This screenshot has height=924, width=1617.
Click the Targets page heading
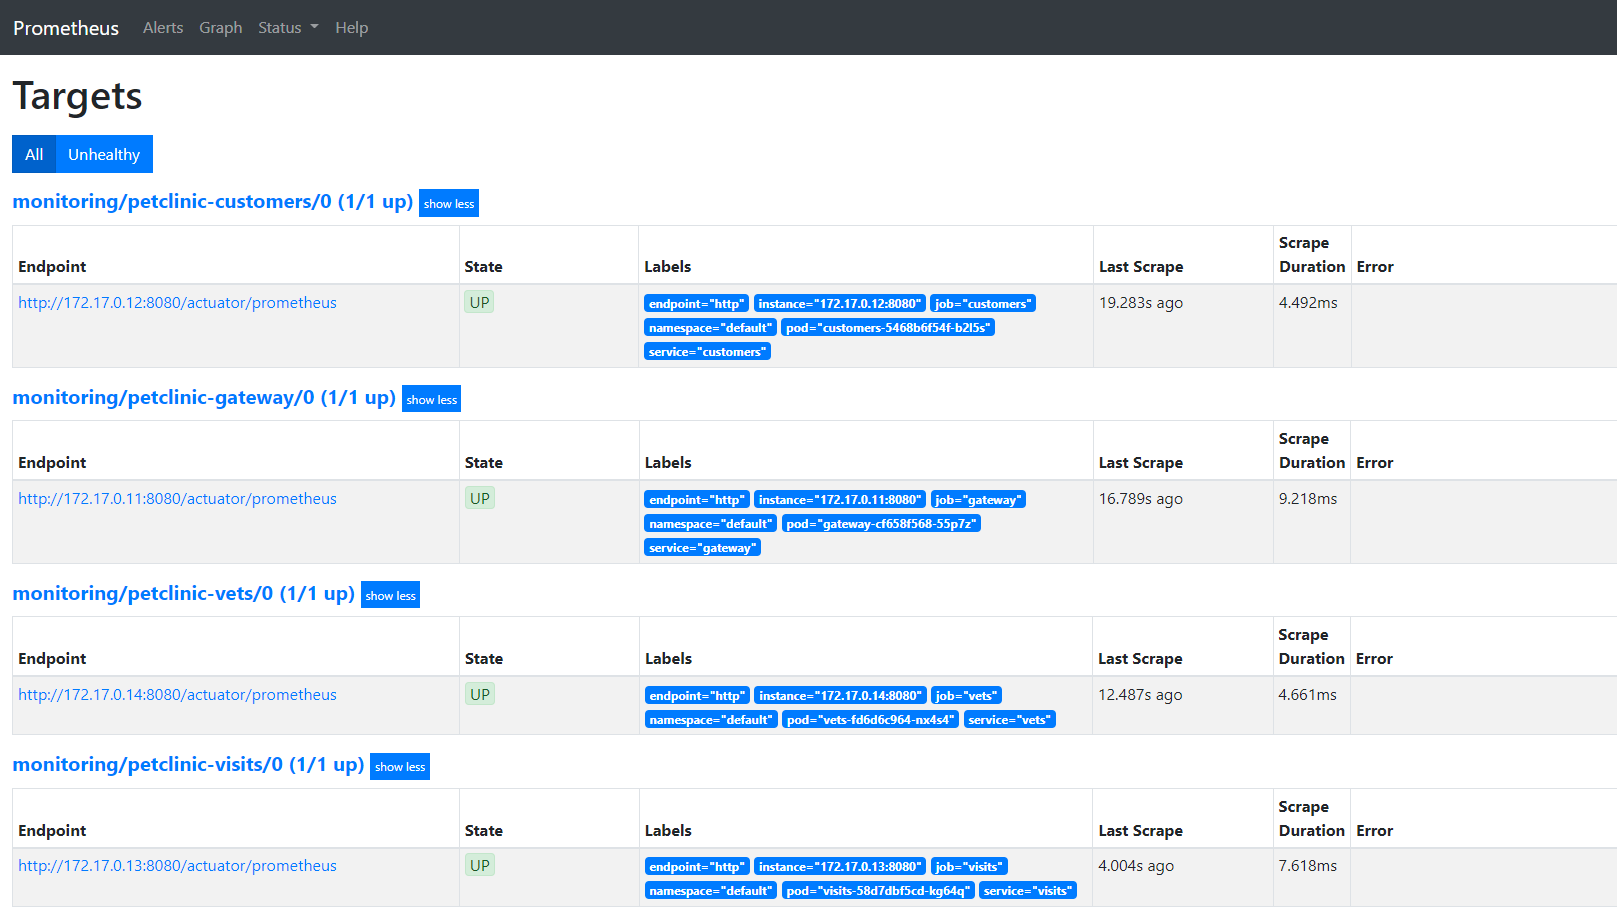(77, 96)
